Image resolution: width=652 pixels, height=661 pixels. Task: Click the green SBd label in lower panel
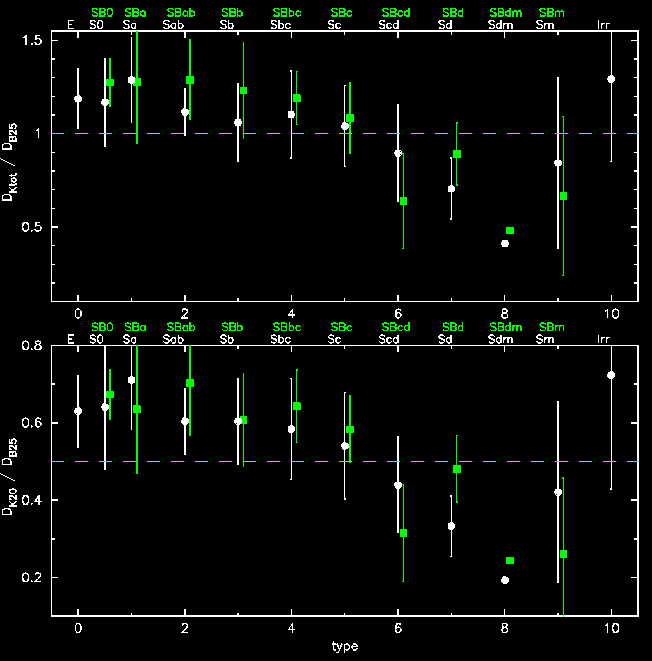click(453, 327)
